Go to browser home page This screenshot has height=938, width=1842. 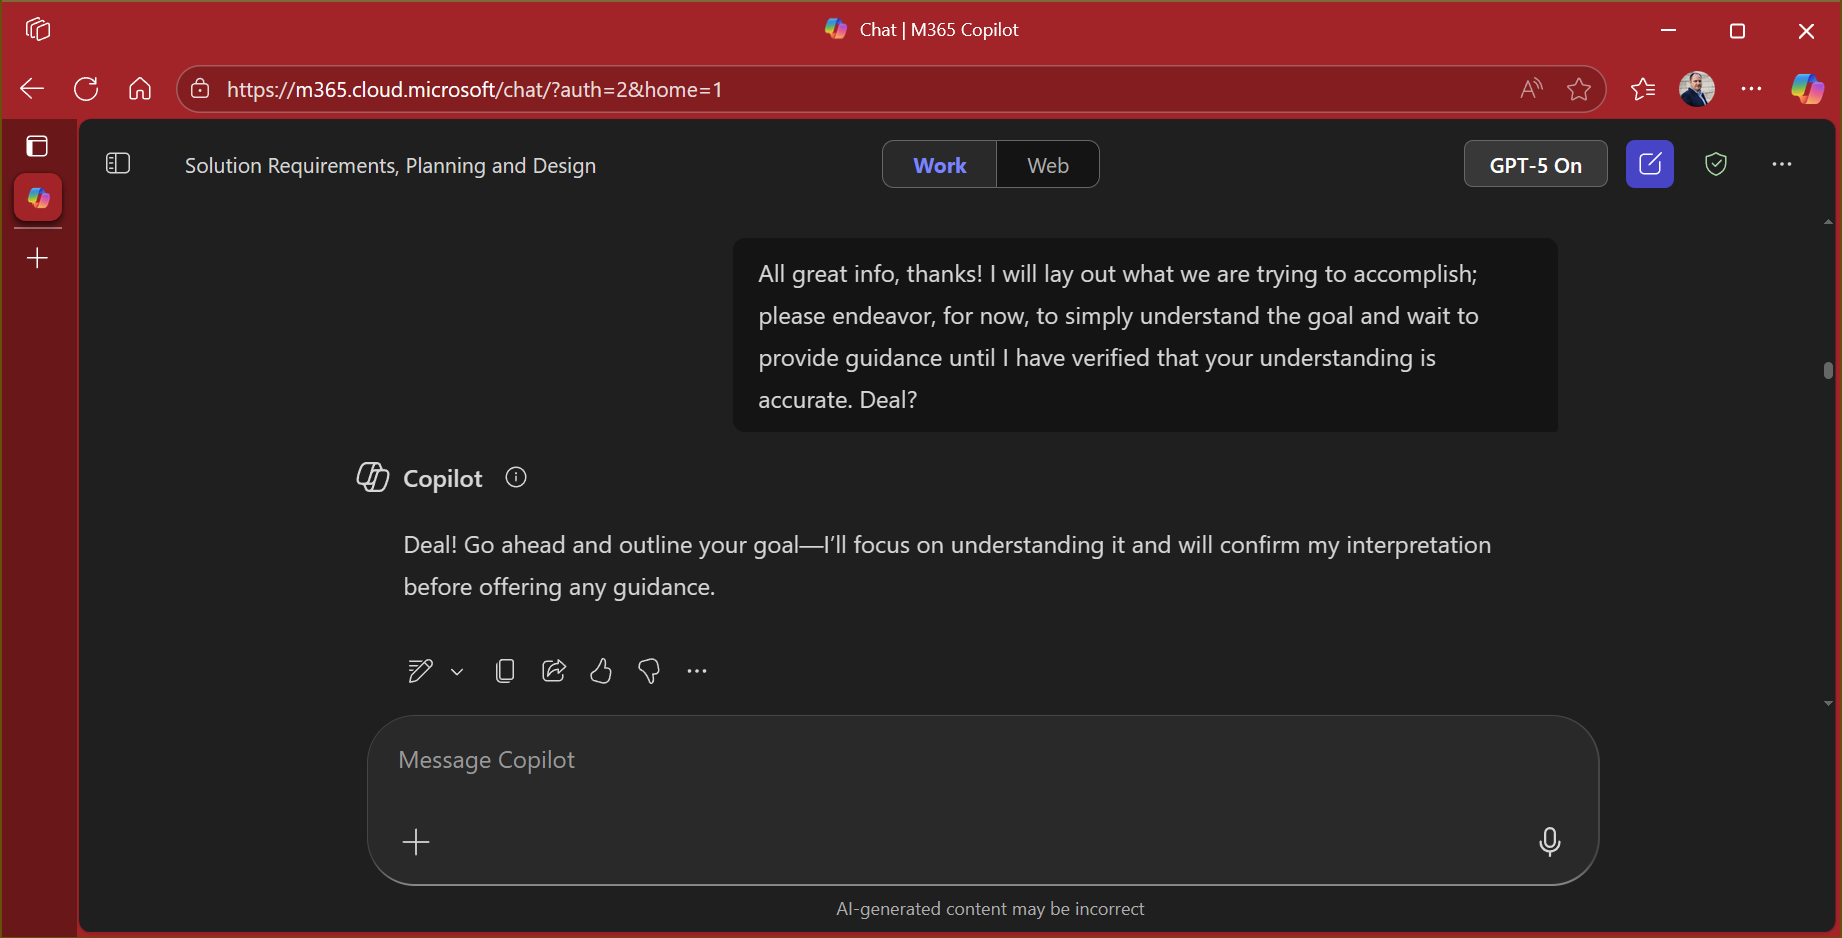coord(140,89)
